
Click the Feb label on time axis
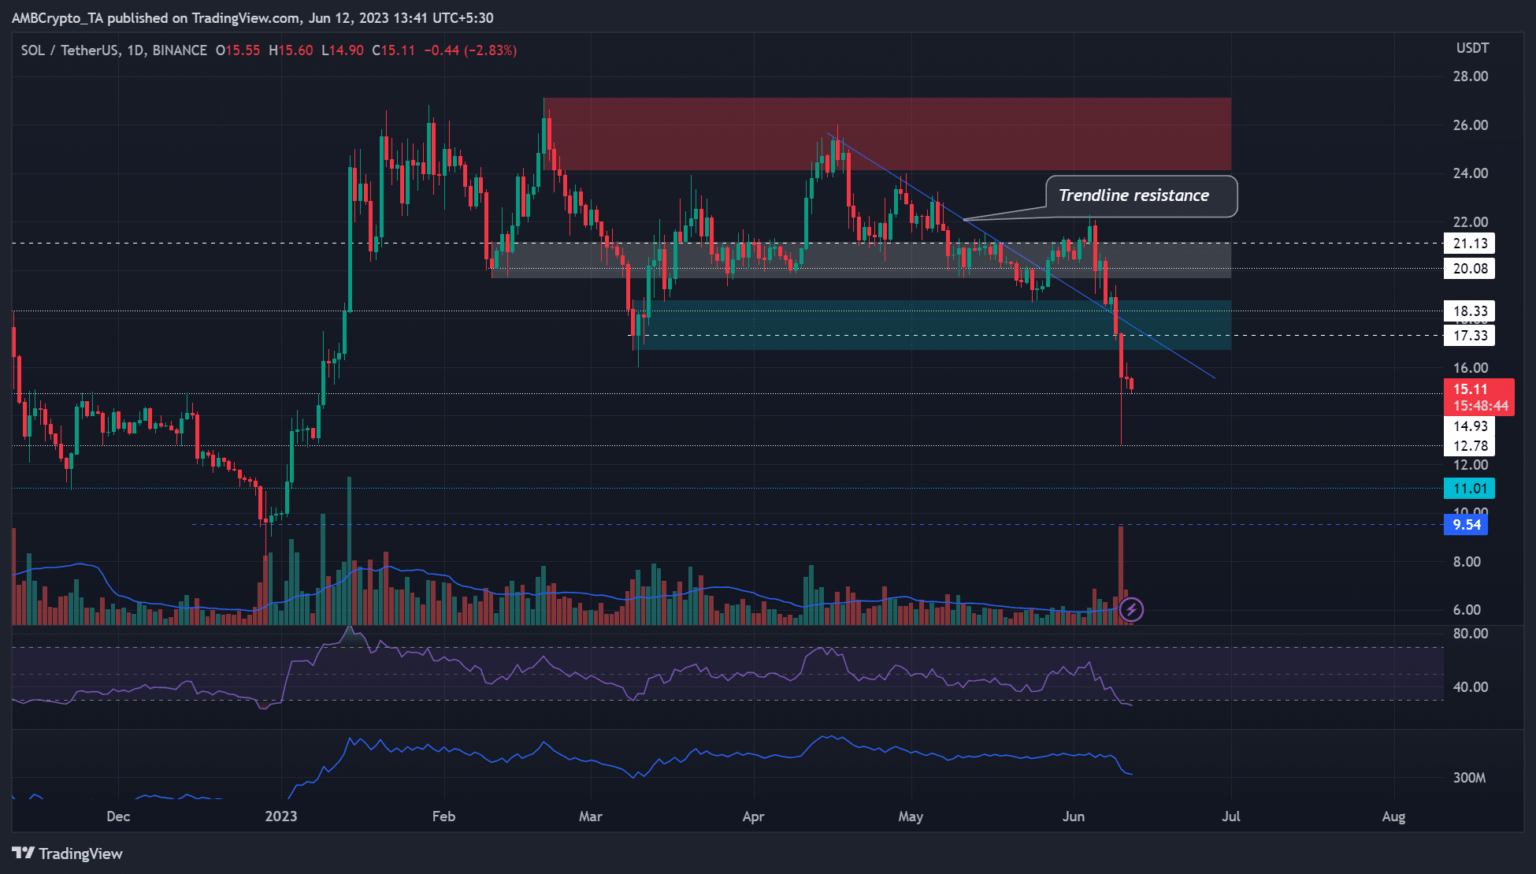[443, 816]
